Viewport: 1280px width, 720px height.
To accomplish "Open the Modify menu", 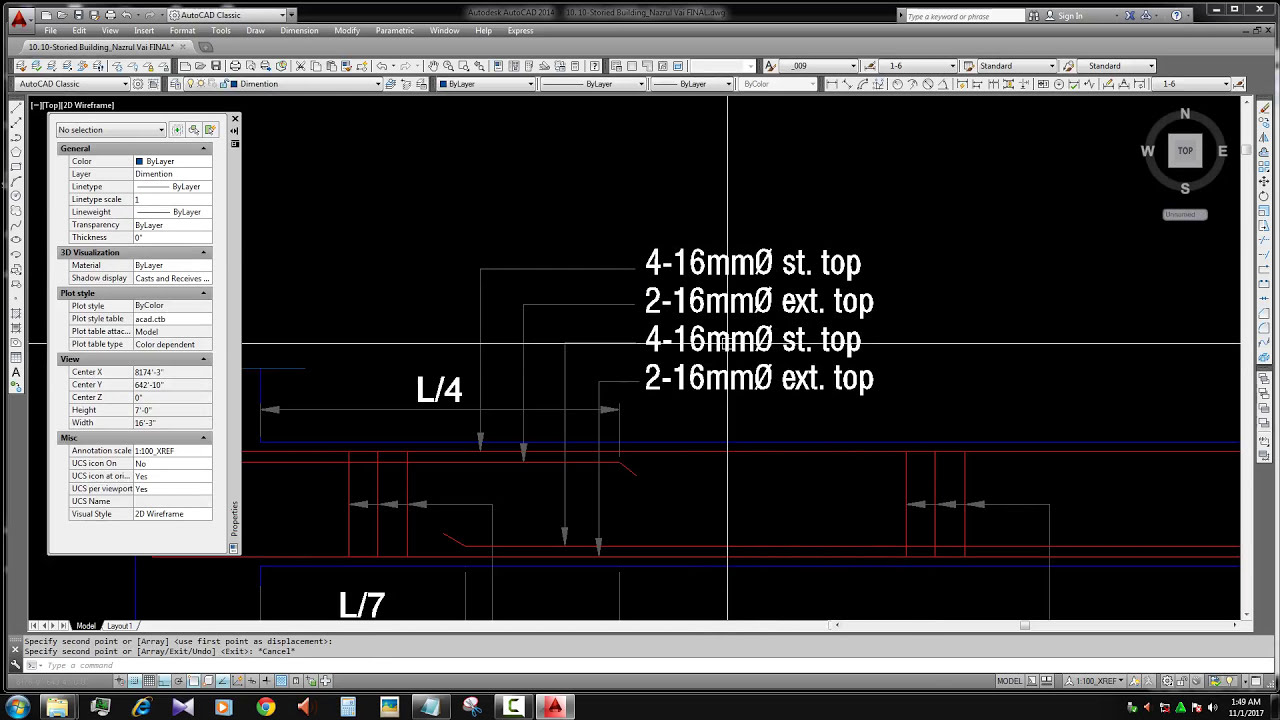I will point(347,31).
